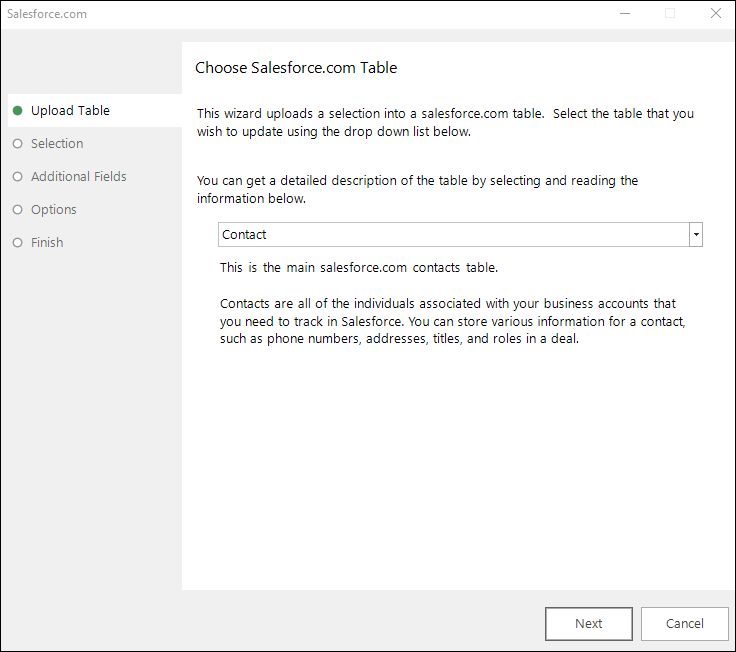Switch to the Options step
The image size is (736, 652).
(54, 209)
